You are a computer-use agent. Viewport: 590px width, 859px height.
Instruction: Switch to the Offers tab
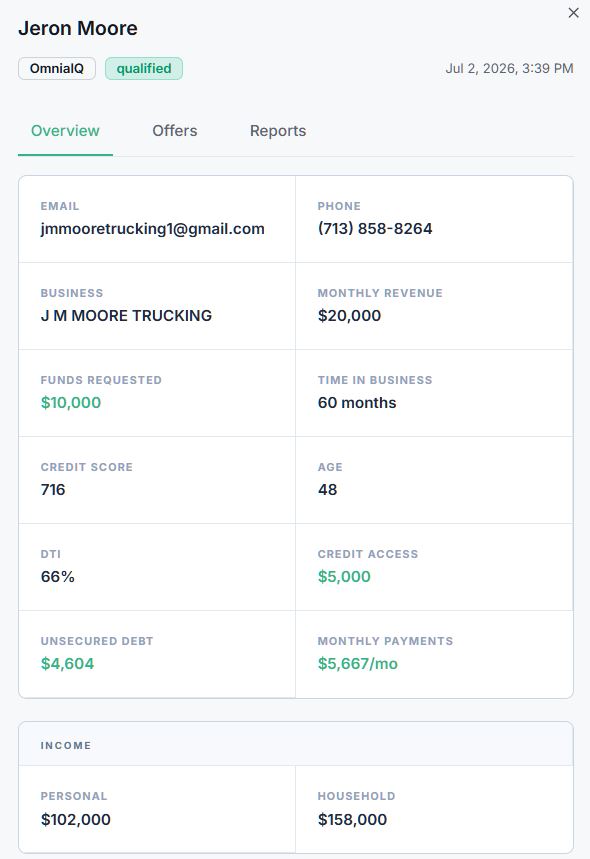175,131
